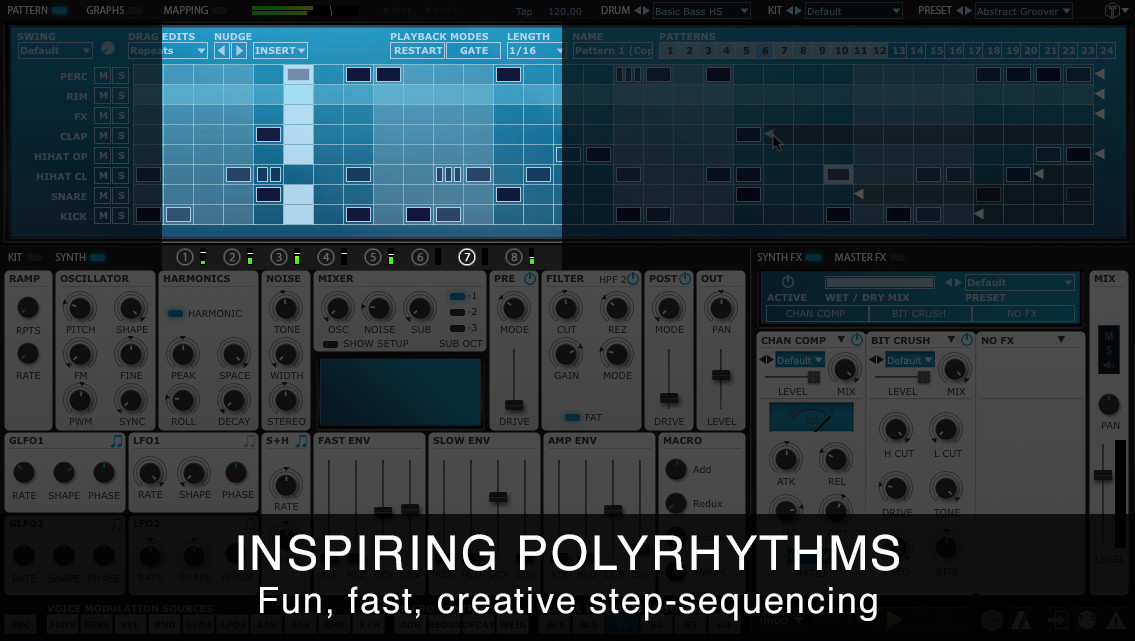Open the DRUM Basic Bass HS dropdown

tap(701, 12)
